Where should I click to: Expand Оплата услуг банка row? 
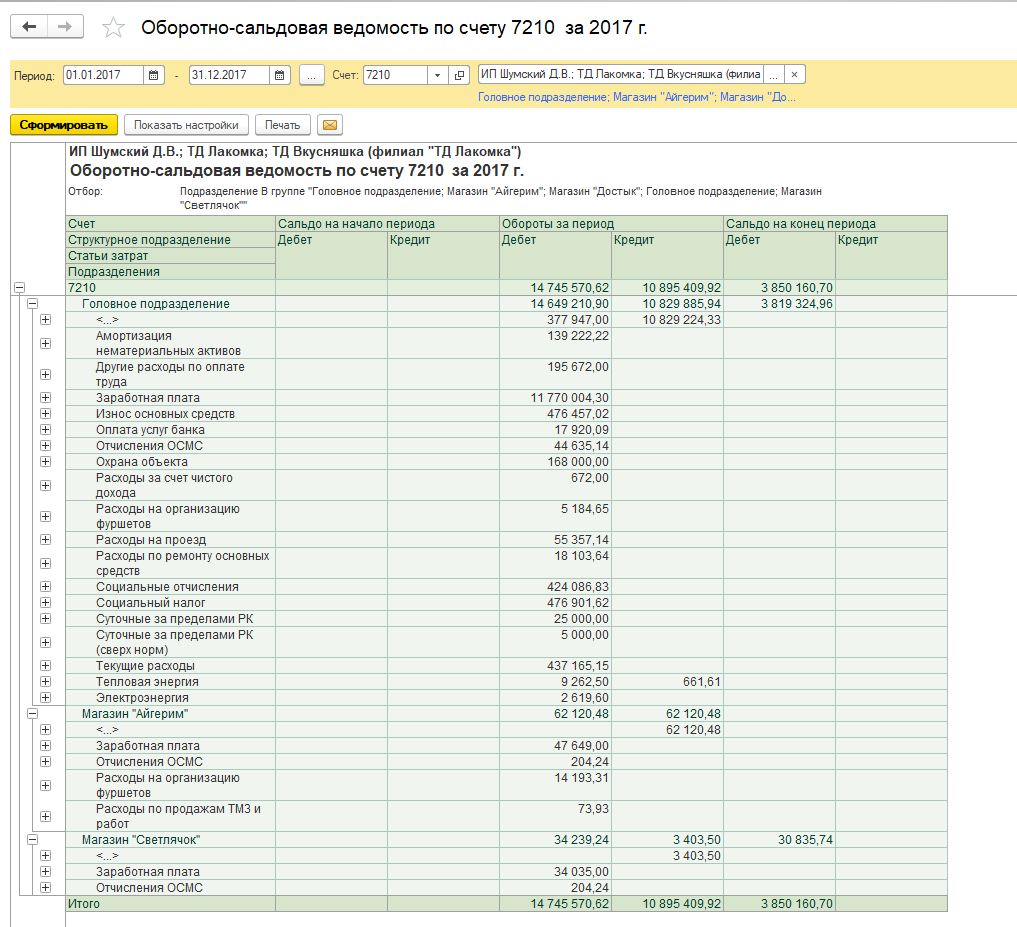pos(45,429)
